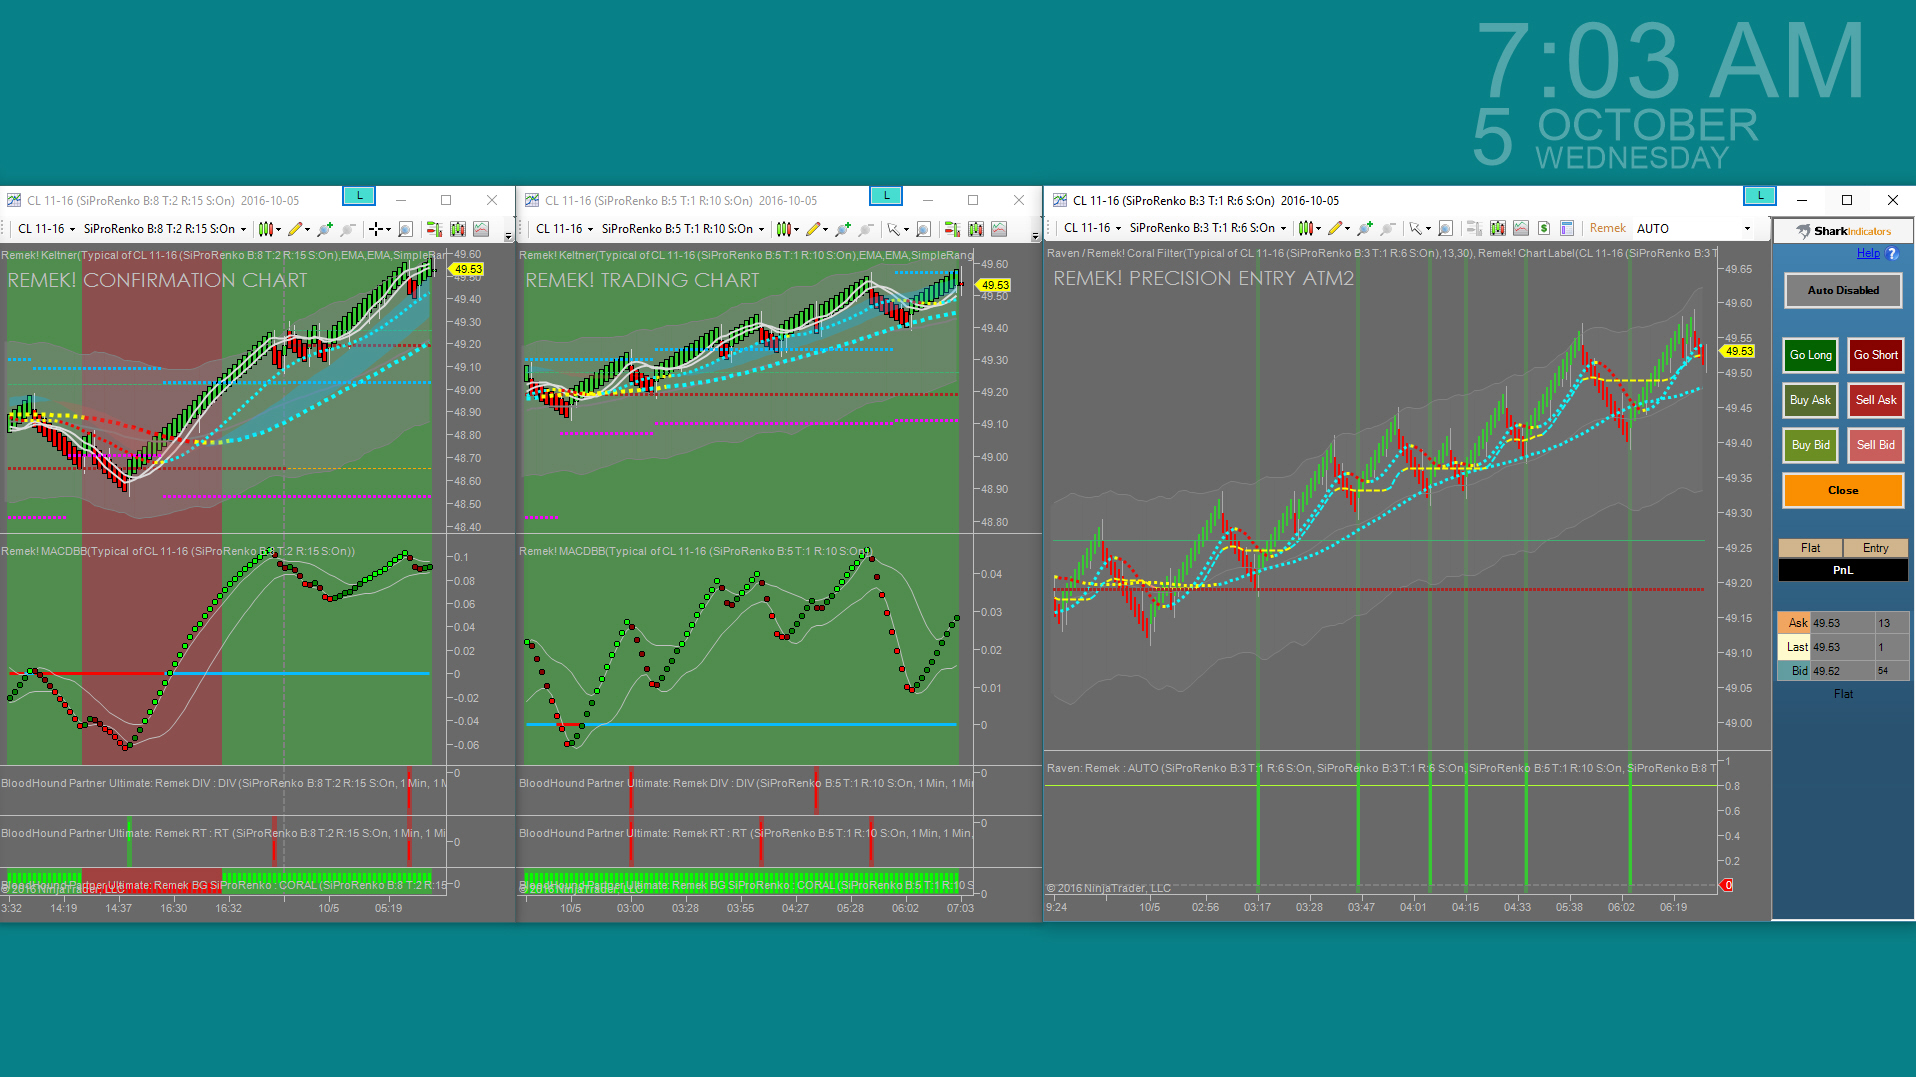The image size is (1916, 1077).
Task: Open the Help link in SharkIndicators panel
Action: pyautogui.click(x=1868, y=254)
